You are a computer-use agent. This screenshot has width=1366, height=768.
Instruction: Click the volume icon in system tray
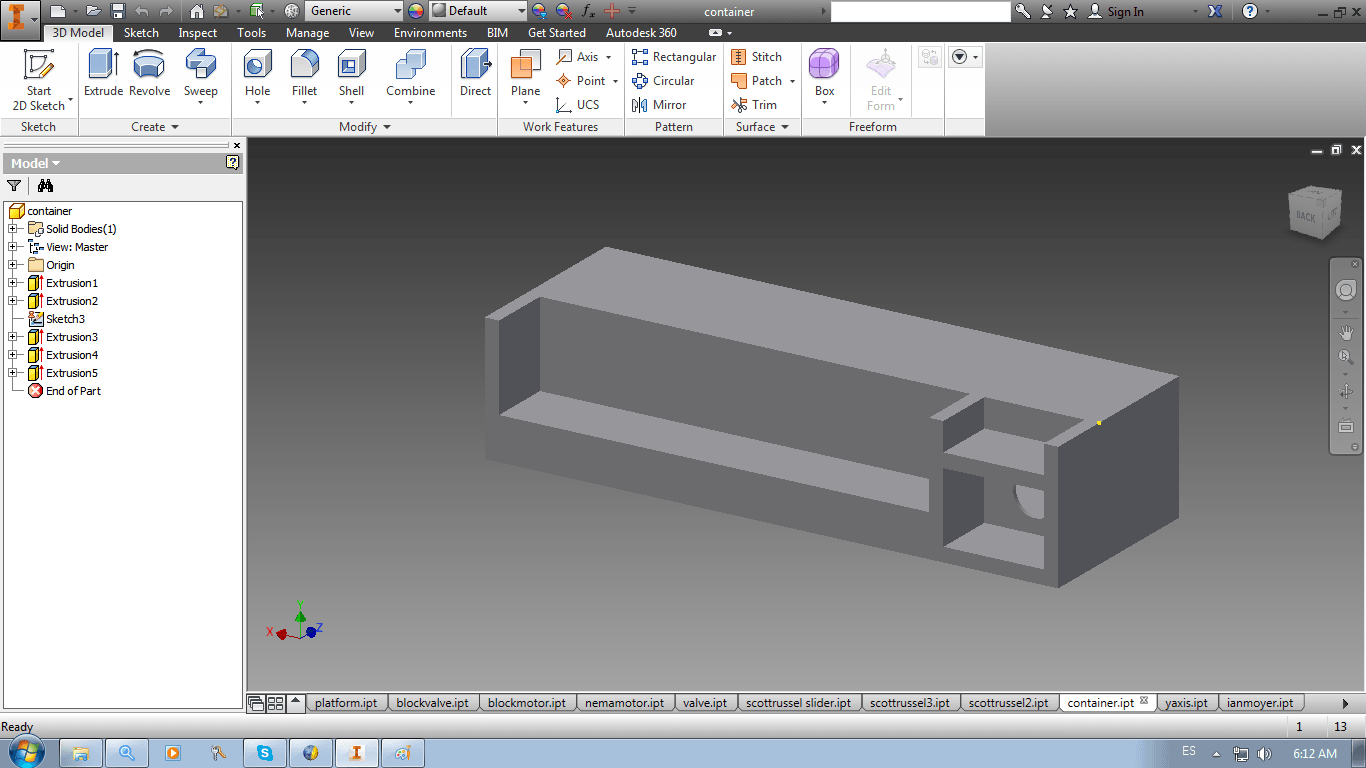tap(1264, 753)
